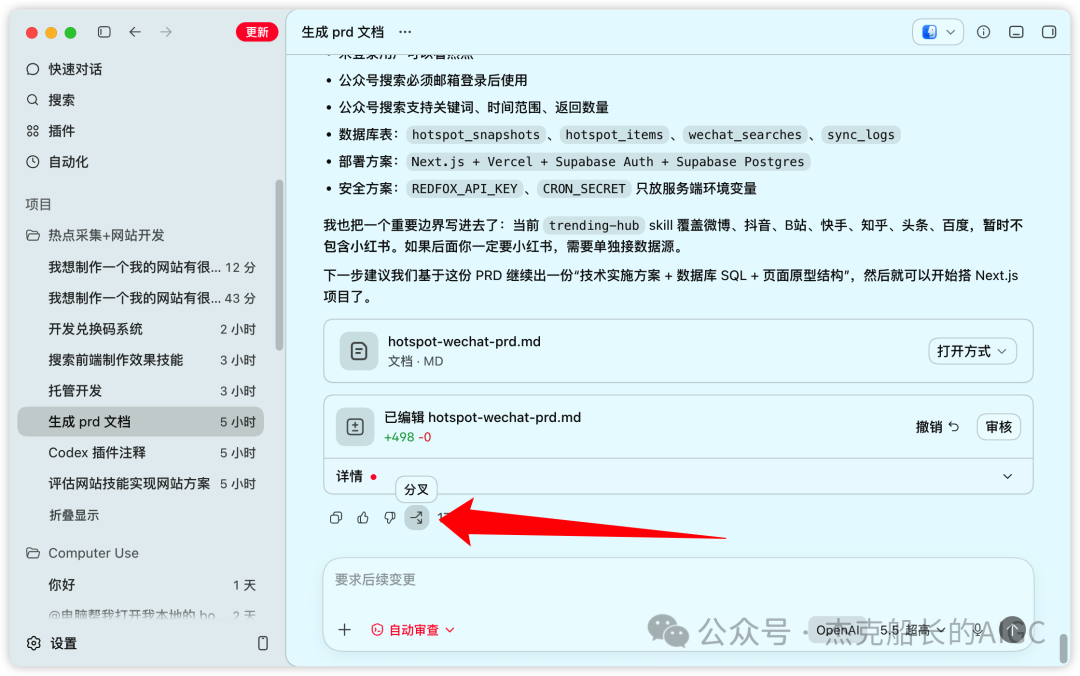Open the 搜索前端制作效果技能 conversation

(x=141, y=360)
